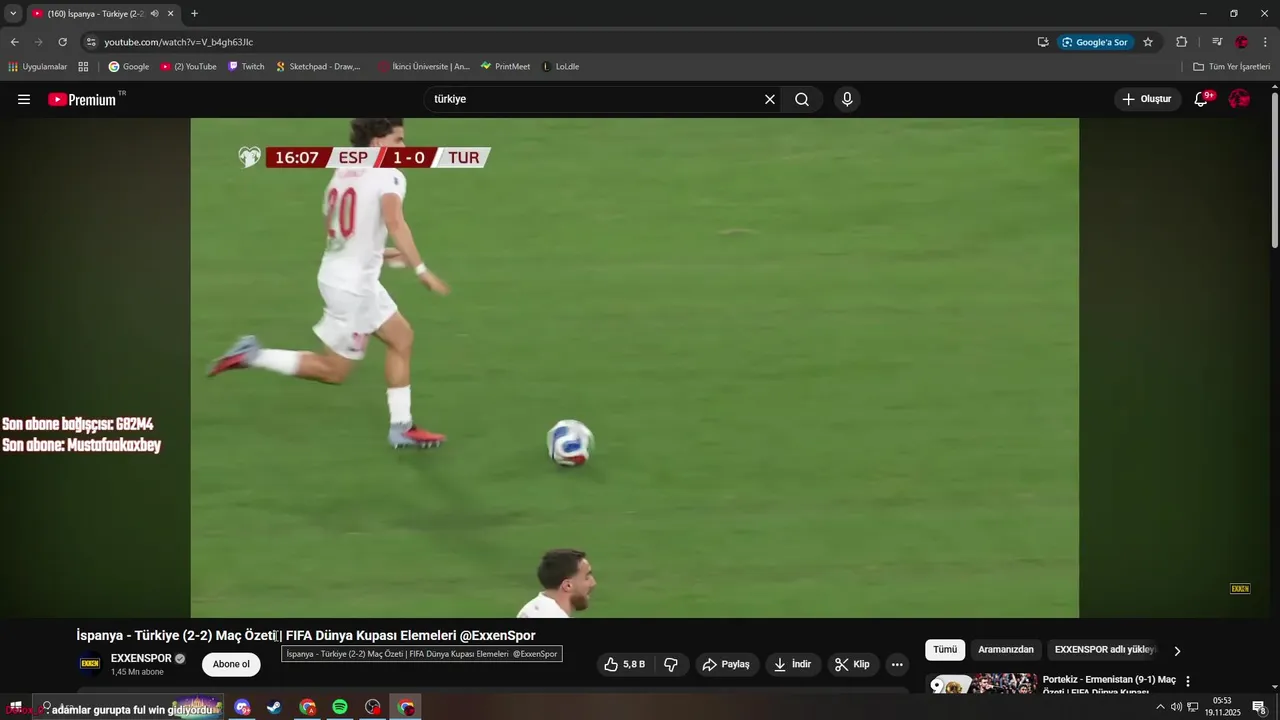1280x720 pixels.
Task: Select the EXXENSPOR adlı yükleyici chip
Action: [x=1105, y=650]
